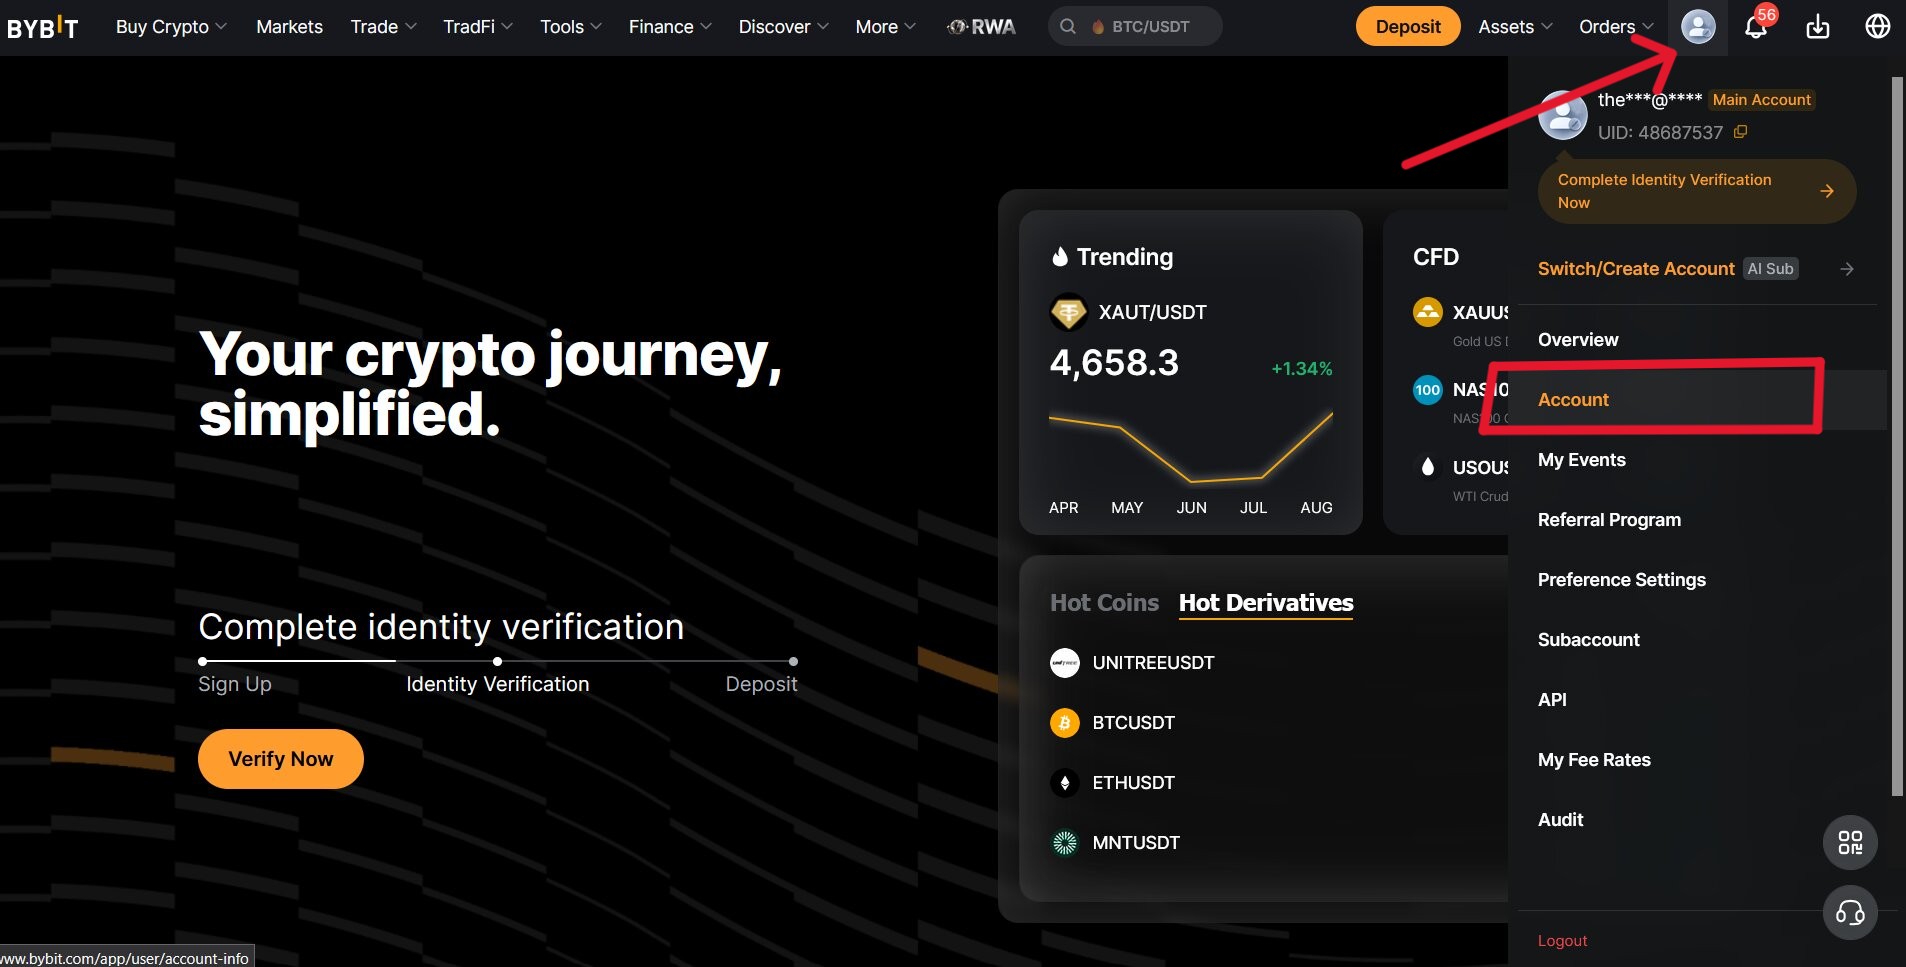Click arrow next to Switch/Create Account
1906x967 pixels.
(x=1847, y=269)
